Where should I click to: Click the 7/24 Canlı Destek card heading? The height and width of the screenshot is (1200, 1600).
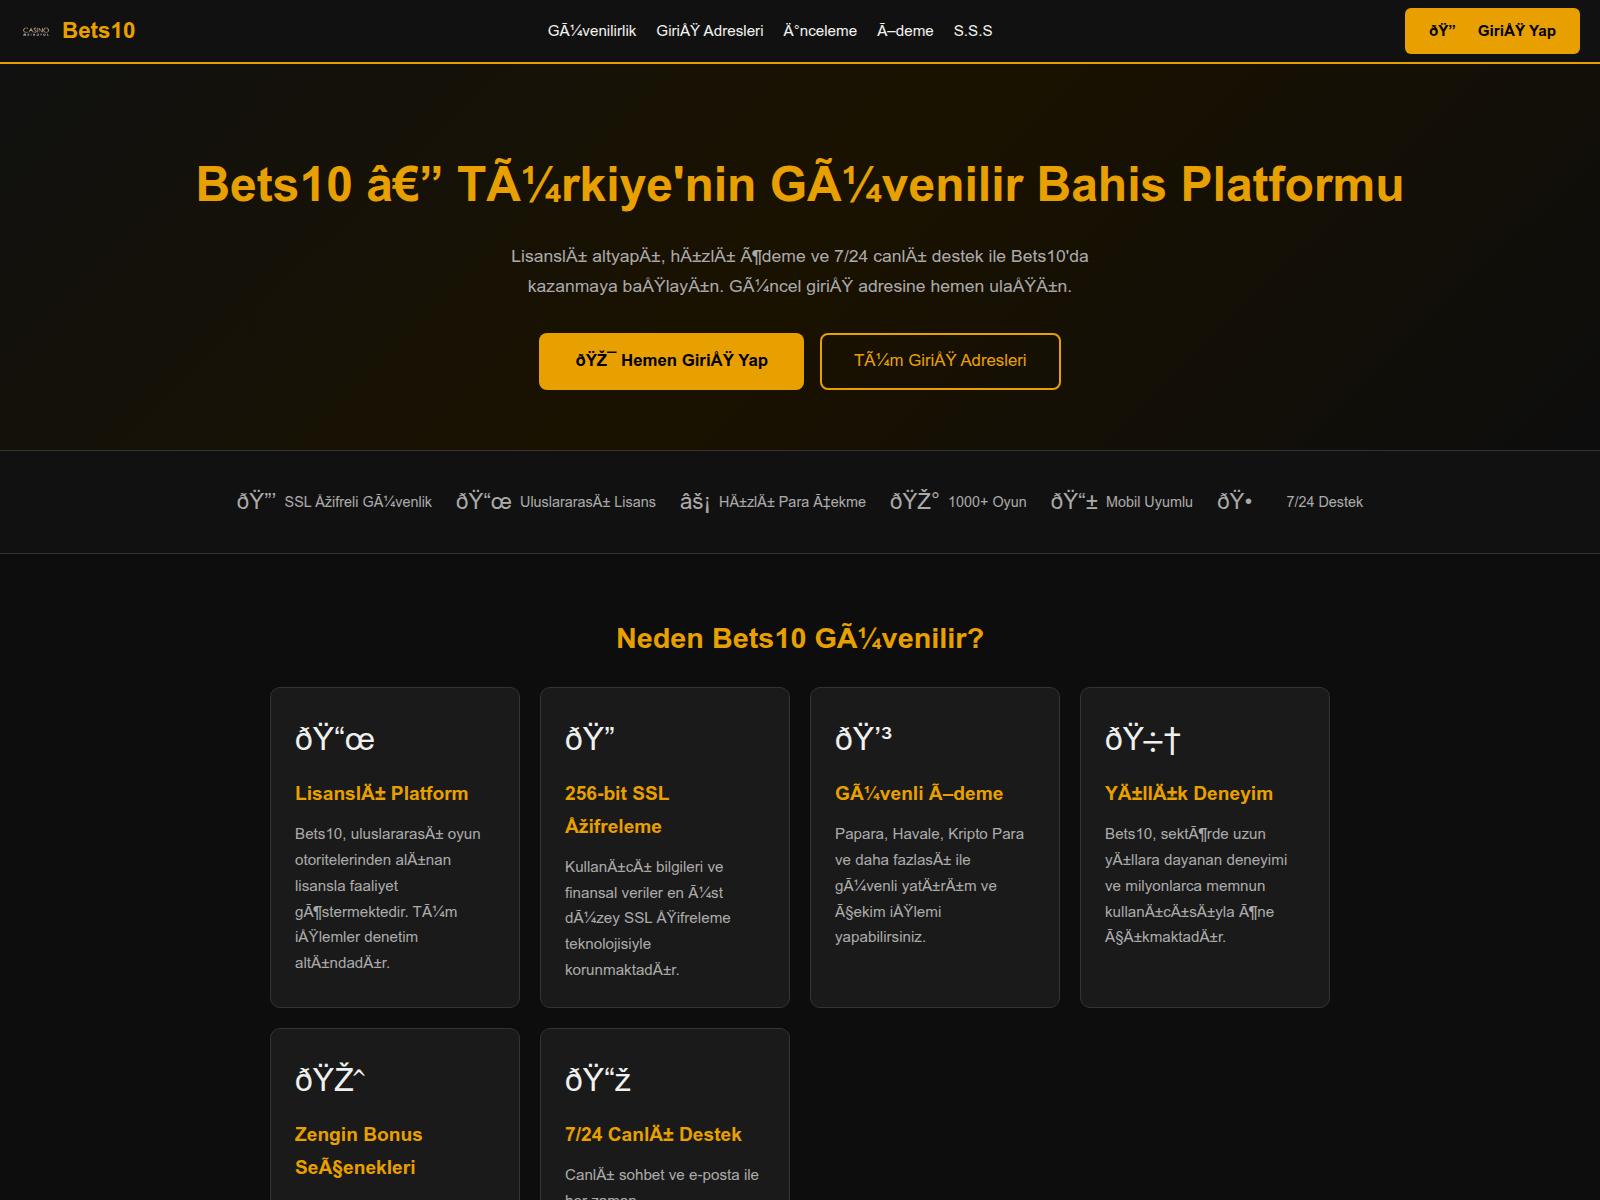[x=653, y=1135]
